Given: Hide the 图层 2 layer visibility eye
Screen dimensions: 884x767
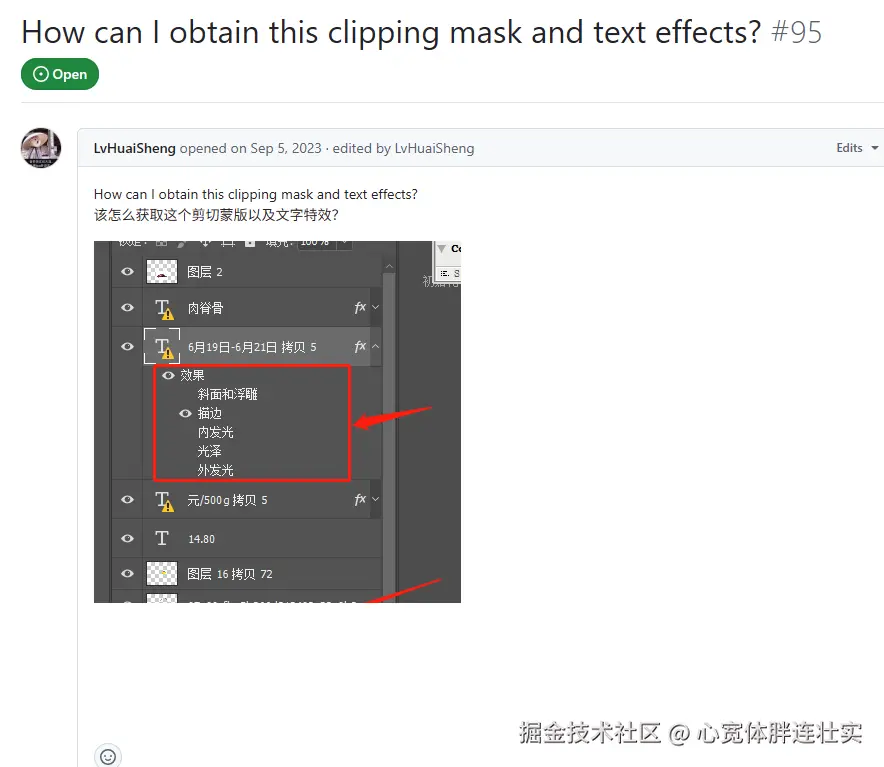Looking at the screenshot, I should click(x=127, y=272).
